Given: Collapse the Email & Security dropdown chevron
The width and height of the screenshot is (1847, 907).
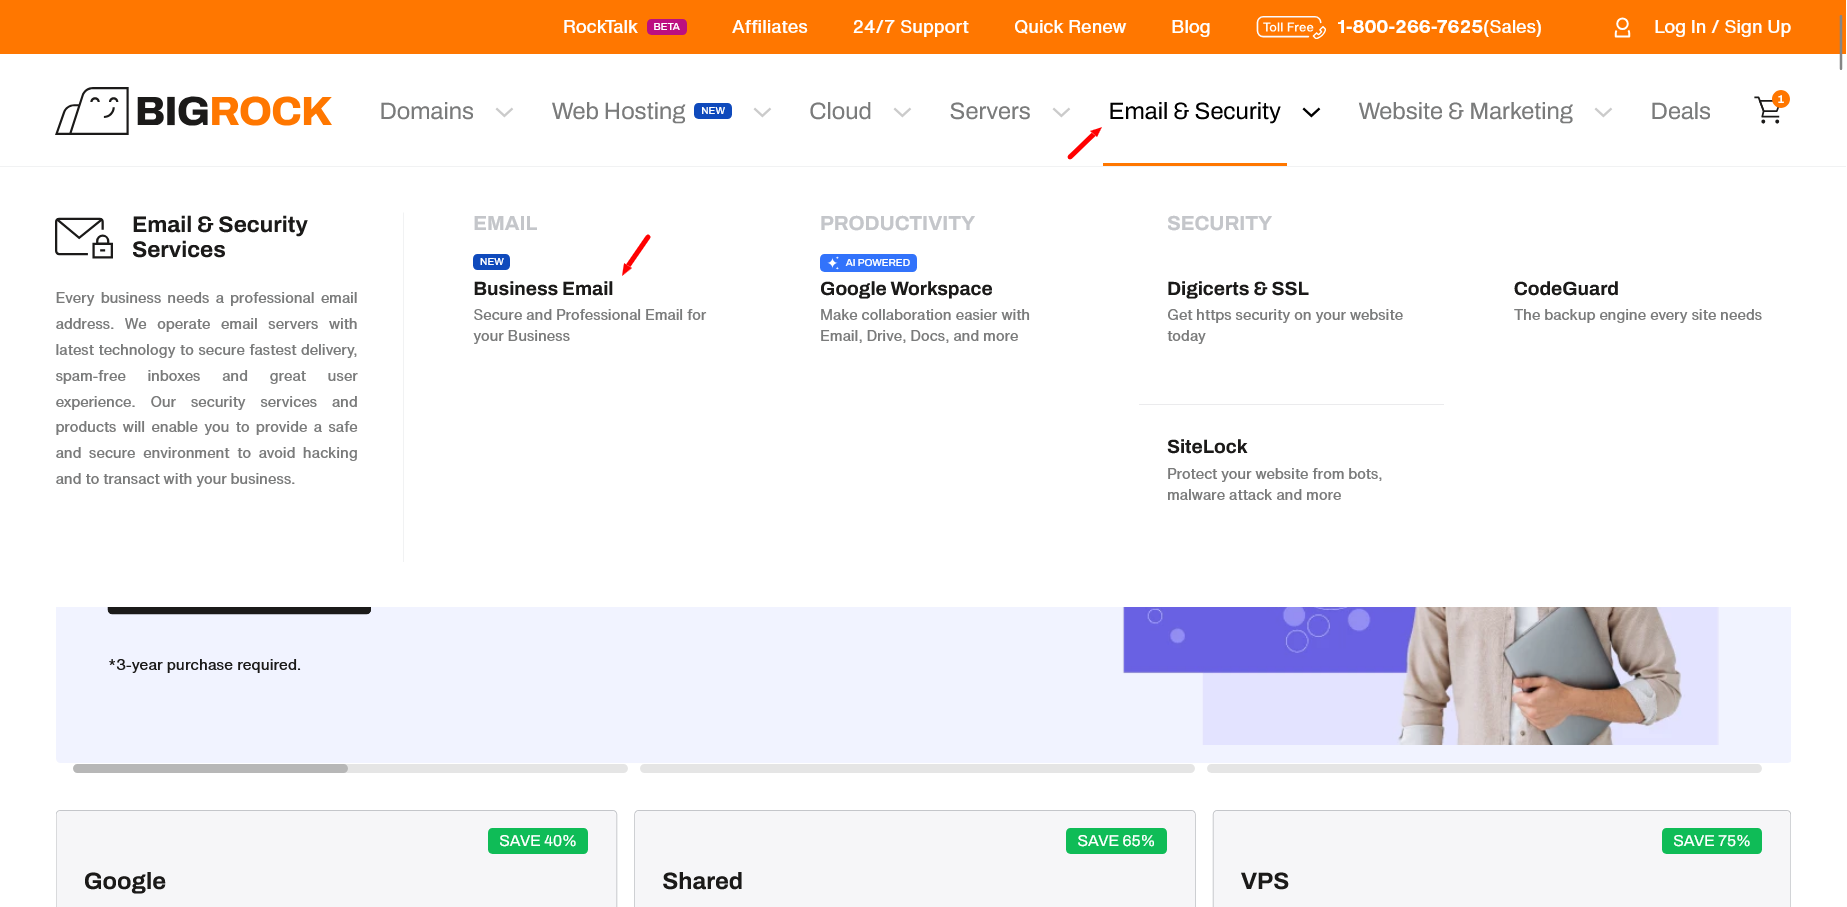Looking at the screenshot, I should 1311,112.
